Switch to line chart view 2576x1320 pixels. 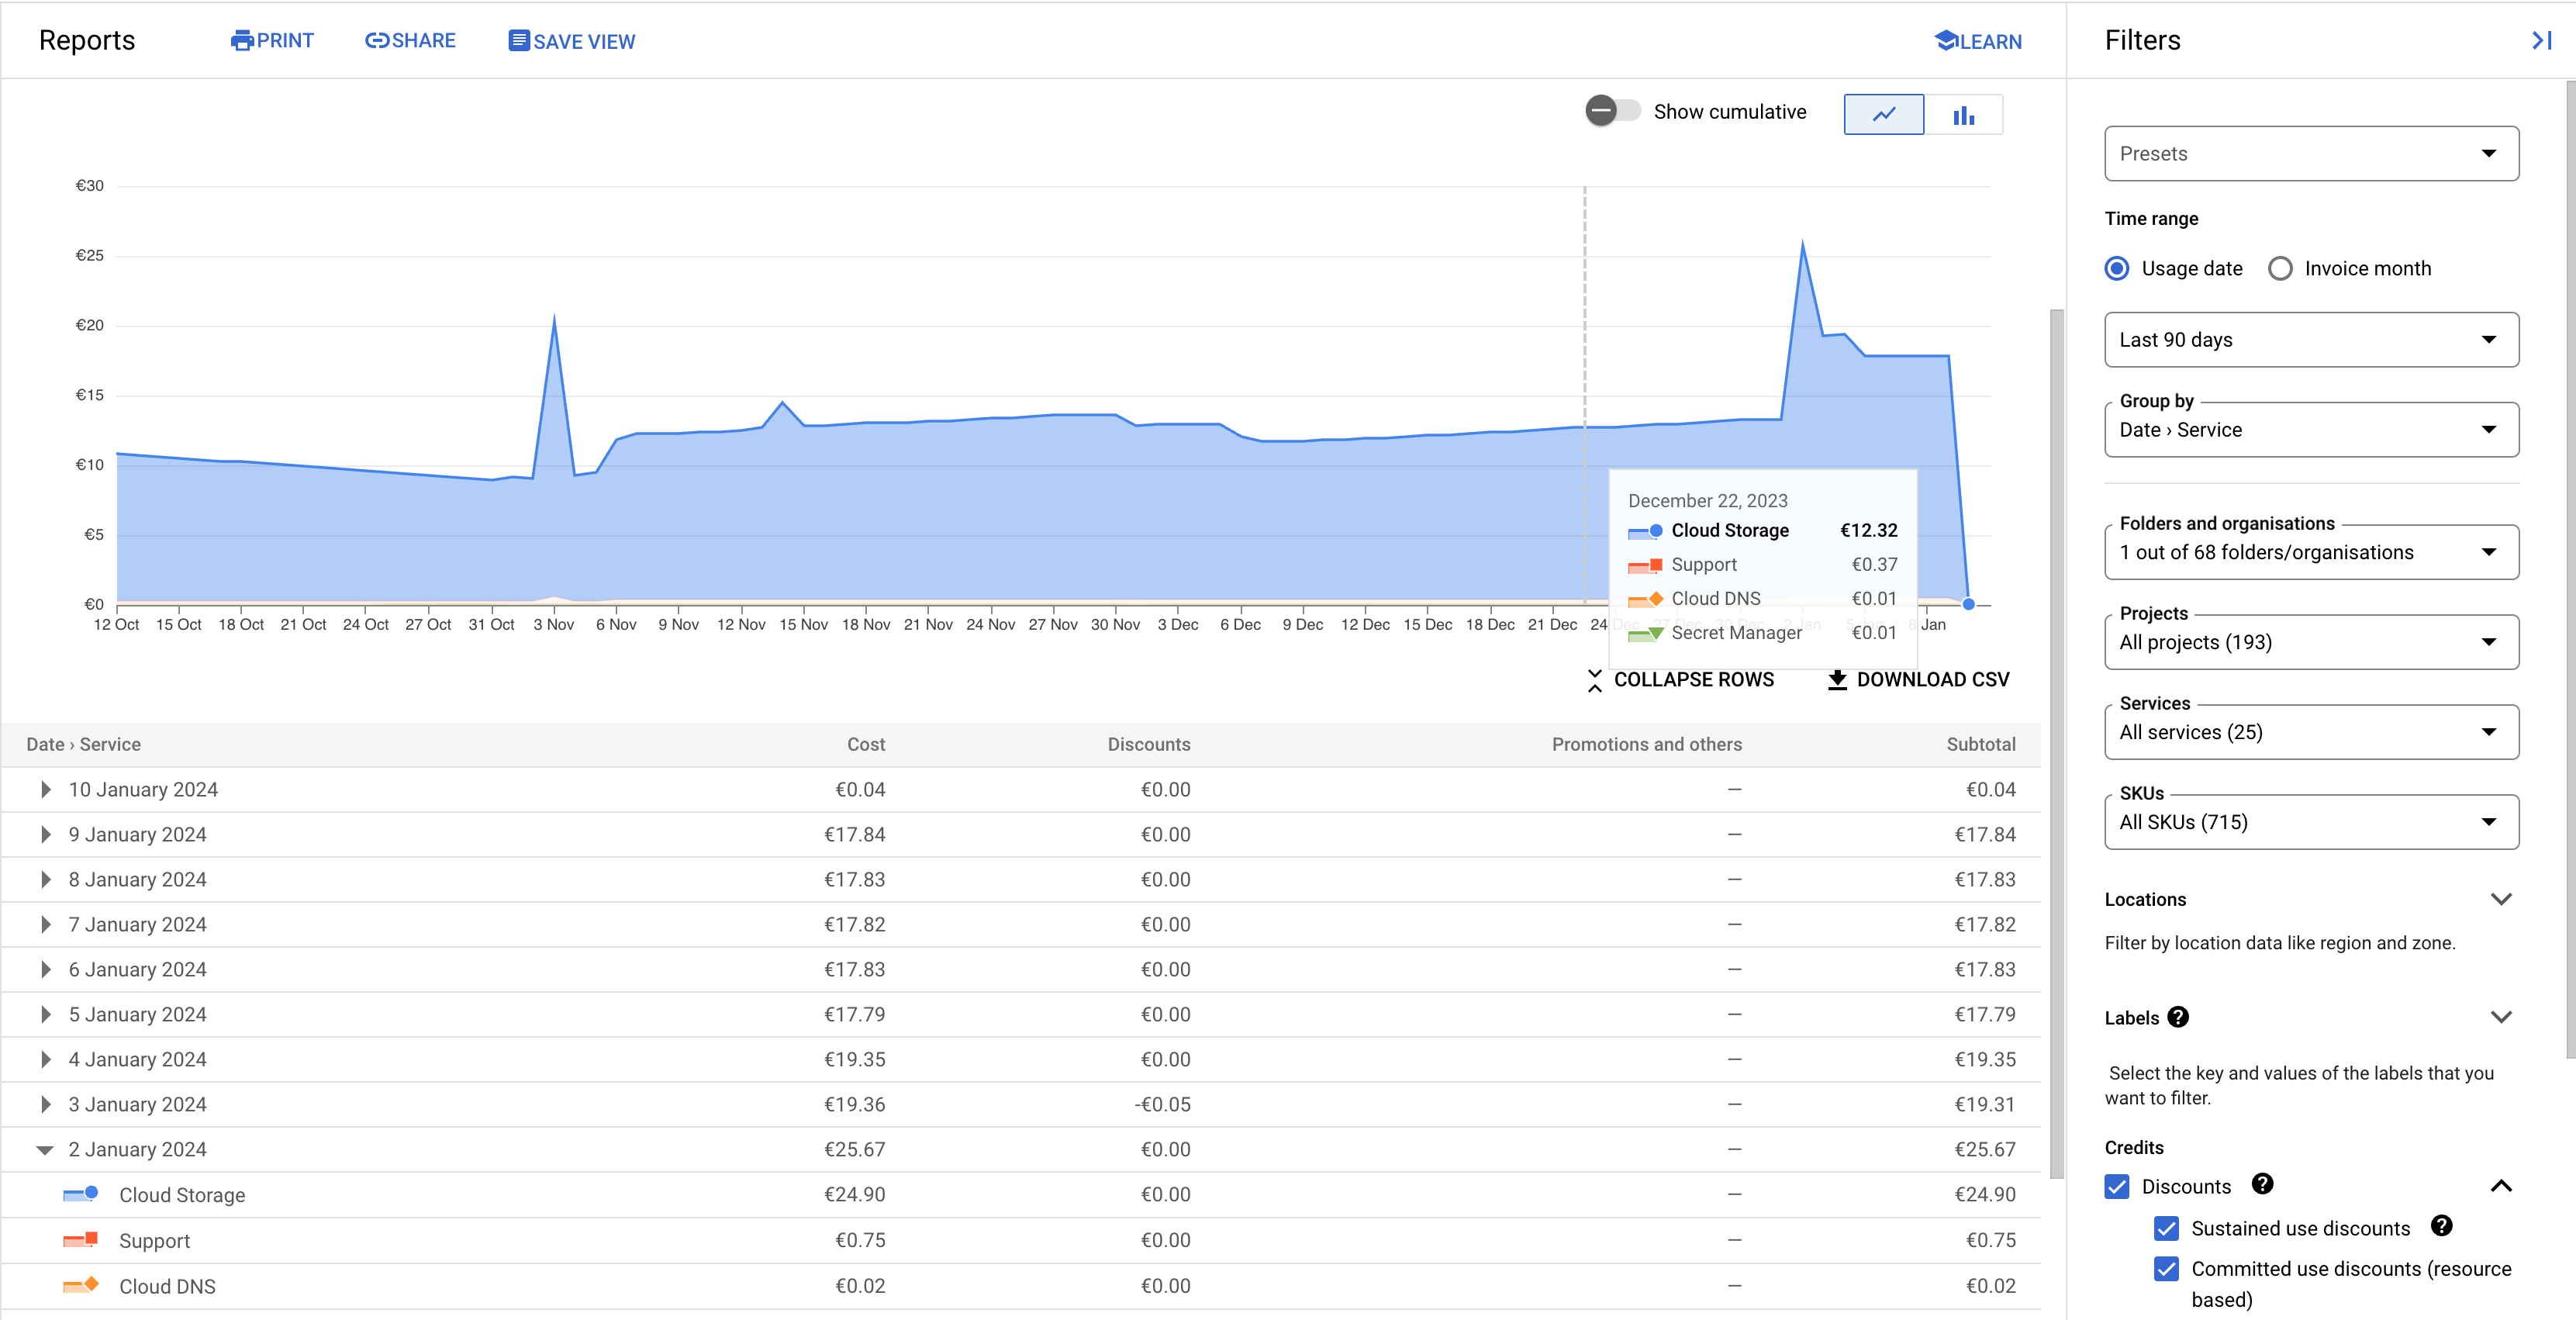pos(1883,115)
